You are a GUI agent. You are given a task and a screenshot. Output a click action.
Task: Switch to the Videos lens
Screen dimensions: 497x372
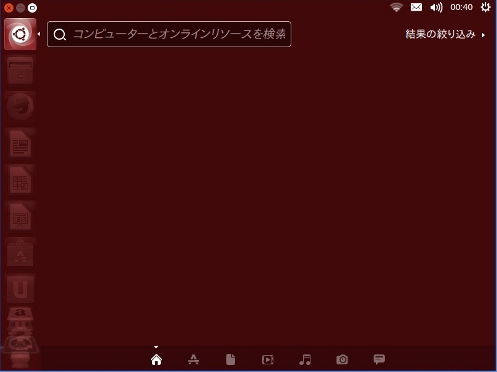tap(268, 360)
